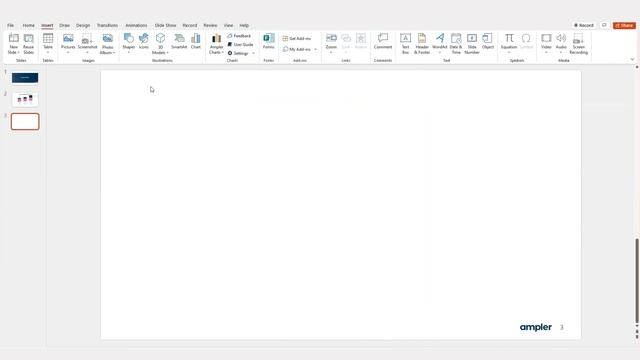Click Get Add-ins
Viewport: 640px width, 360px height.
[x=297, y=38]
